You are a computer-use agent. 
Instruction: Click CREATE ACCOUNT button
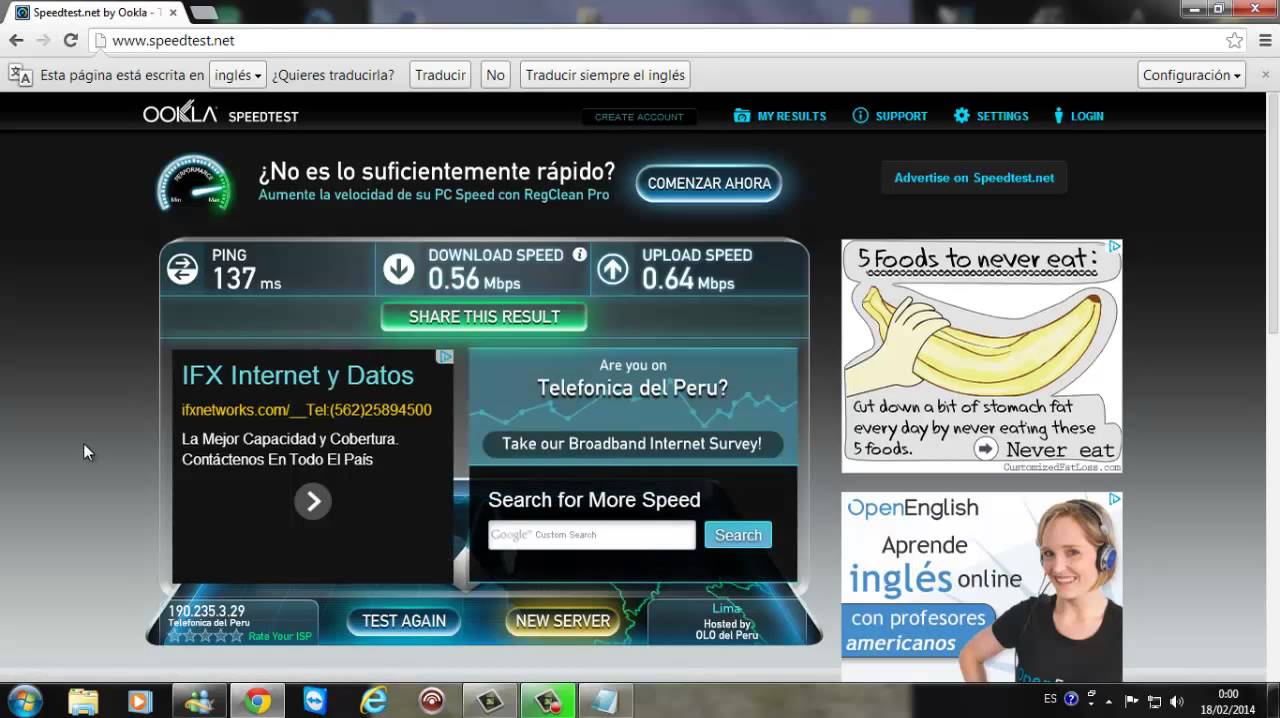tap(639, 116)
